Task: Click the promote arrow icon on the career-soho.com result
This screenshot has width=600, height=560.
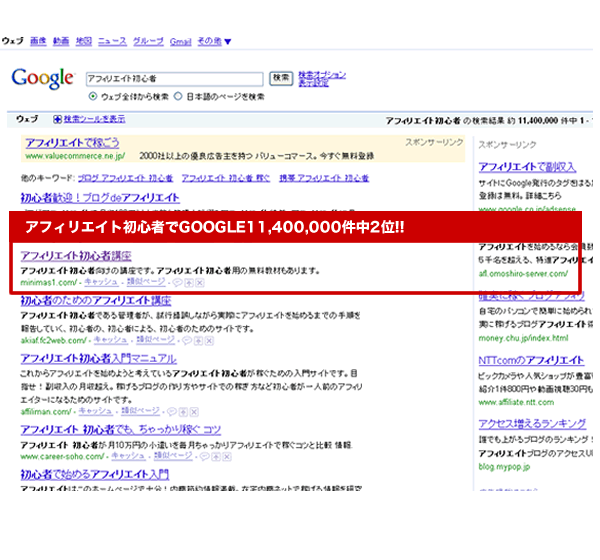Action: pos(216,456)
